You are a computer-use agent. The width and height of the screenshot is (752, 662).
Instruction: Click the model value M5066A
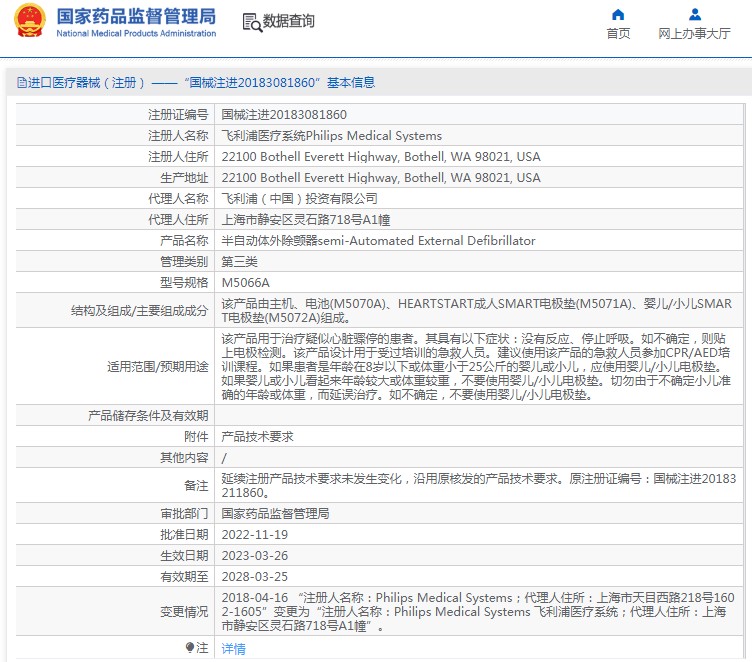245,283
